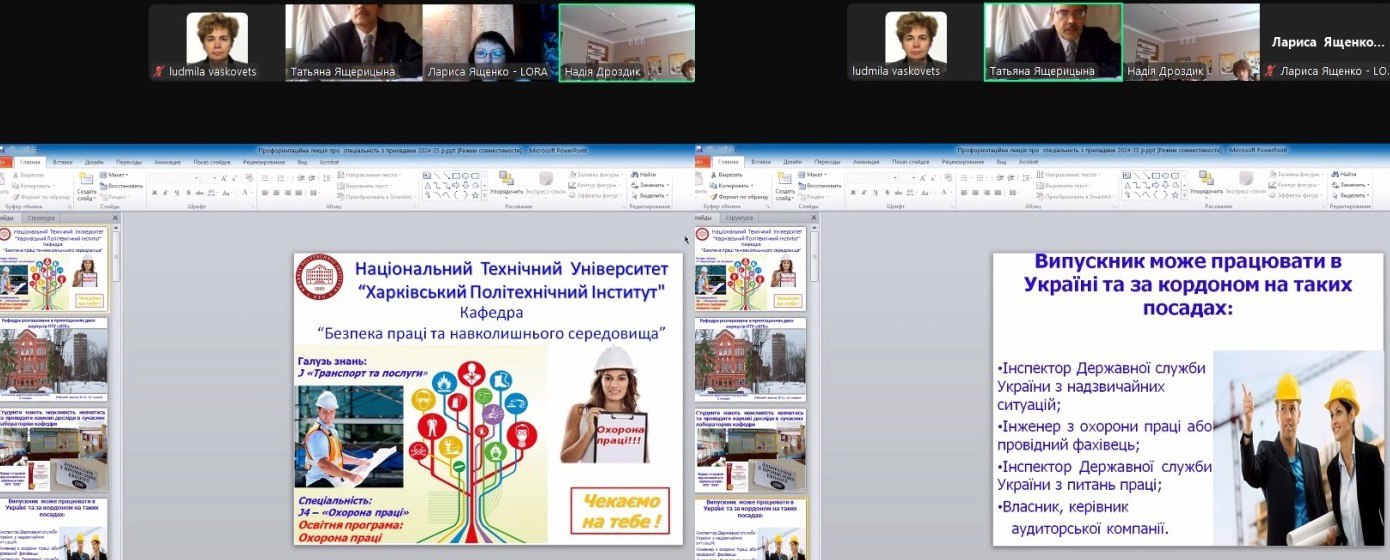Image resolution: width=1390 pixels, height=560 pixels.
Task: Open Направление текста dropdown in left PowerPoint
Action: click(369, 175)
